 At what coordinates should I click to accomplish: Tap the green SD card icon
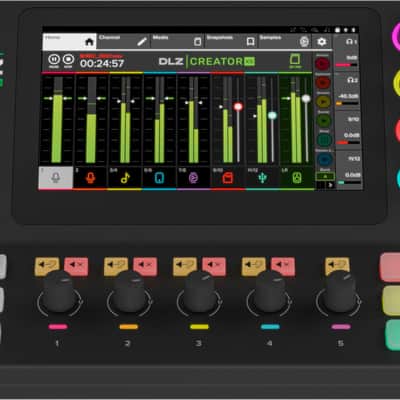pos(295,60)
